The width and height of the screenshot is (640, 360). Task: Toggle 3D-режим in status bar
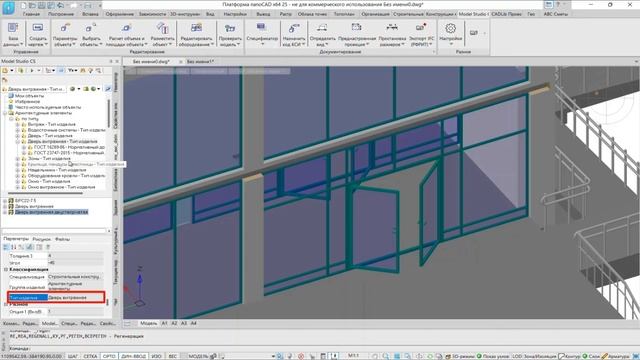(x=460, y=356)
